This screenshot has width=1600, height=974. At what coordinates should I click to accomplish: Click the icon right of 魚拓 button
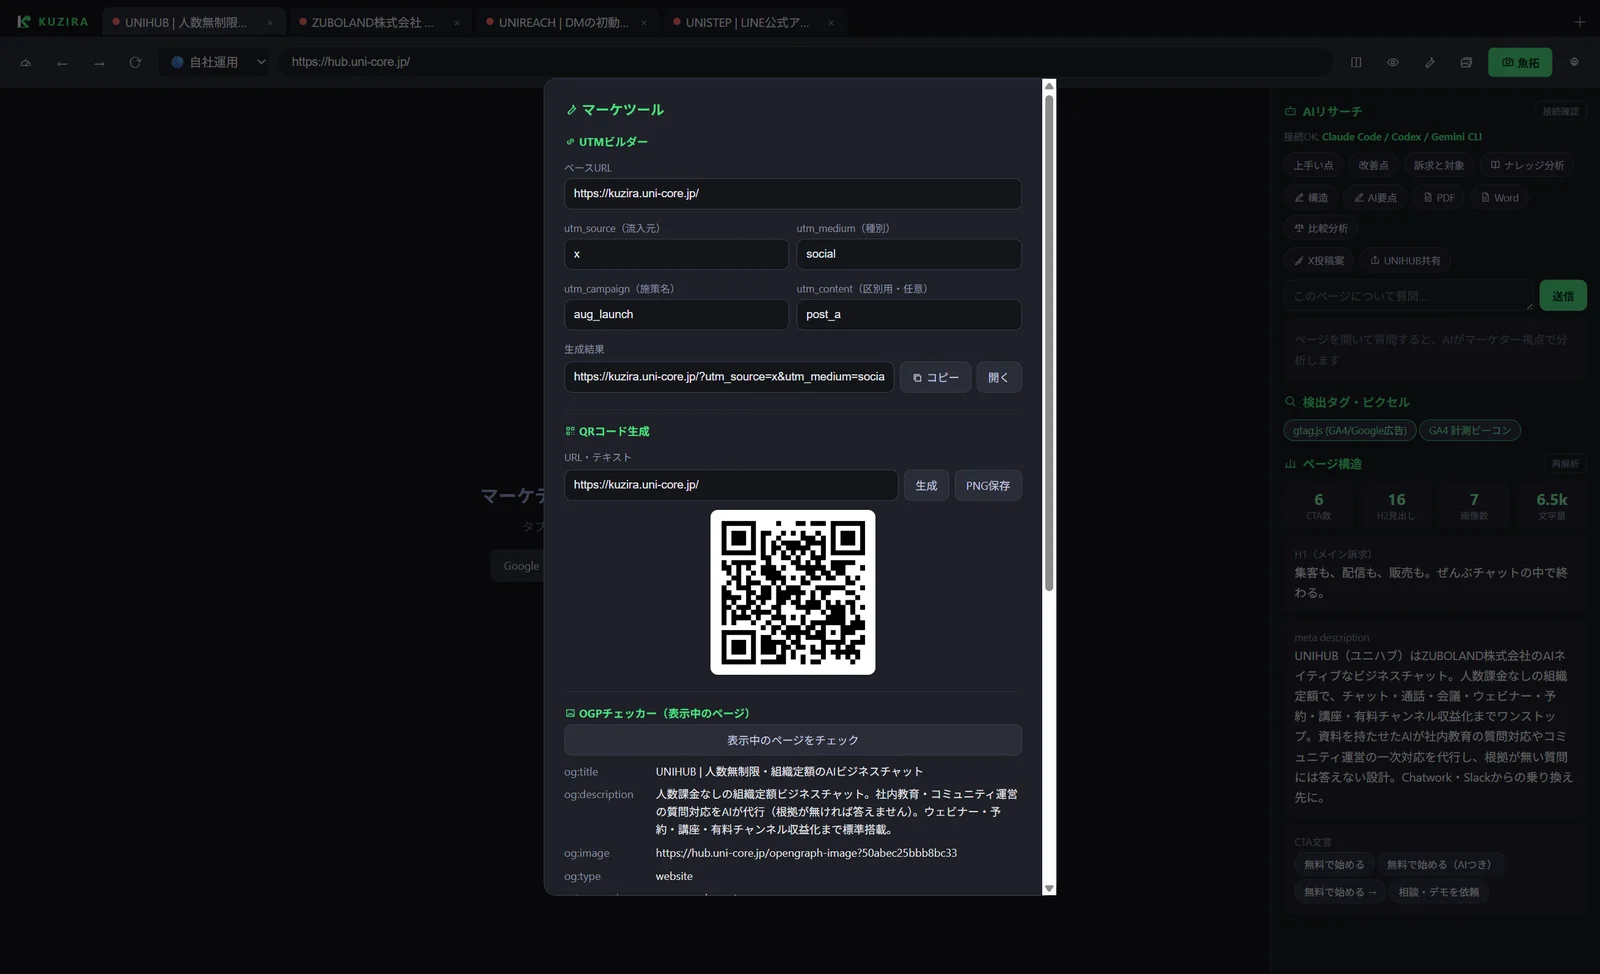(x=1574, y=62)
